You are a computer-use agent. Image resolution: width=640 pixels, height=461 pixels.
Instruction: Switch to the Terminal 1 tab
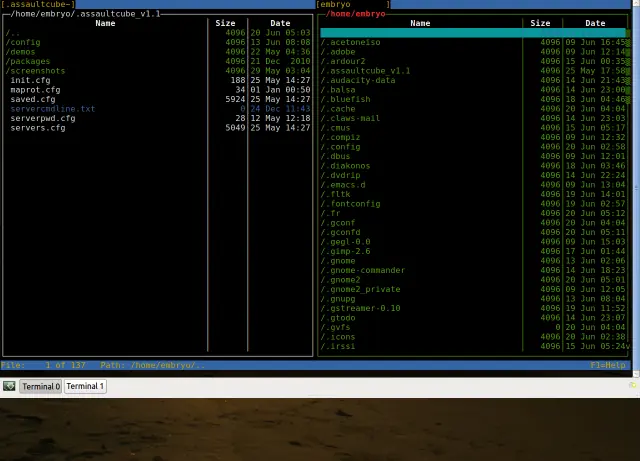click(85, 386)
